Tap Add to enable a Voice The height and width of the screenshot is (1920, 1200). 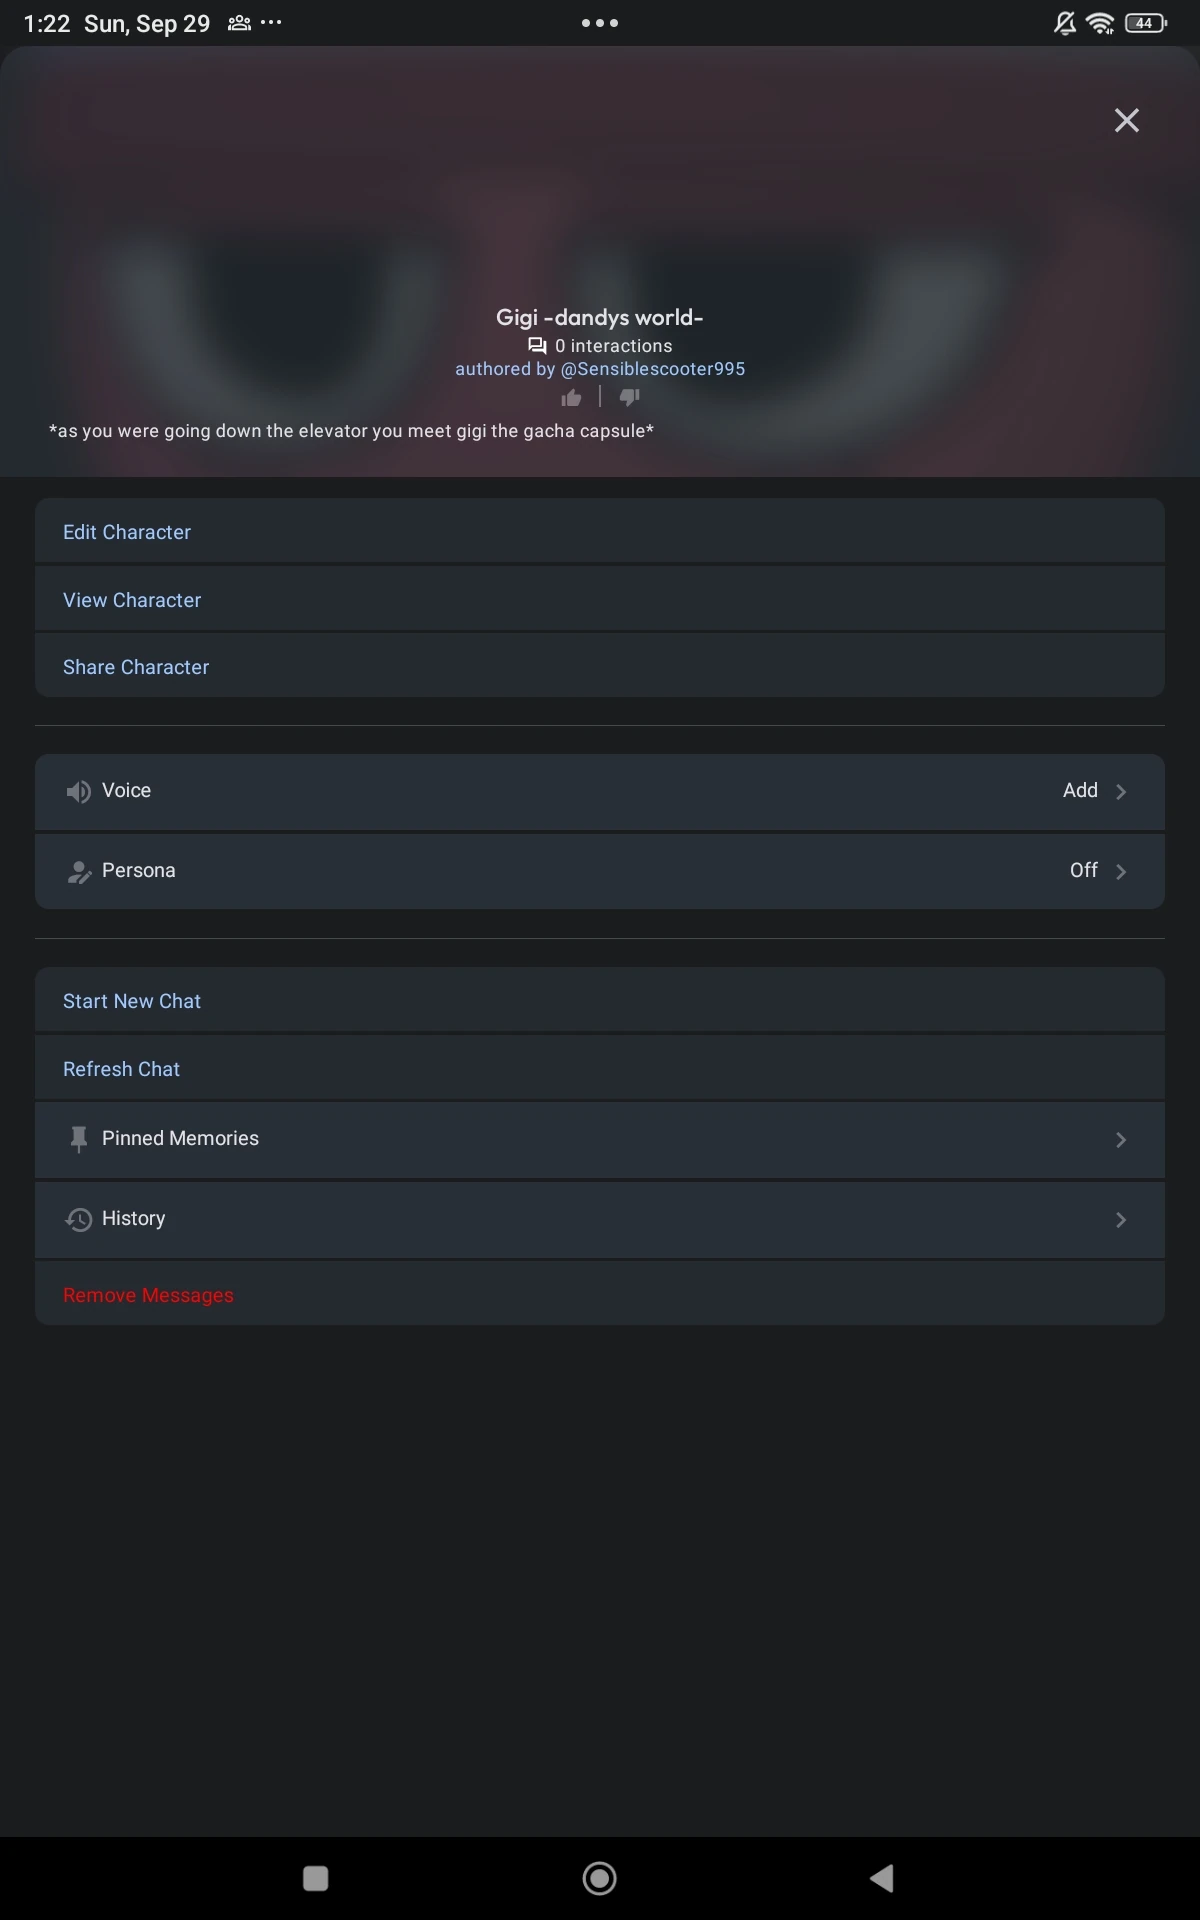tap(1080, 790)
